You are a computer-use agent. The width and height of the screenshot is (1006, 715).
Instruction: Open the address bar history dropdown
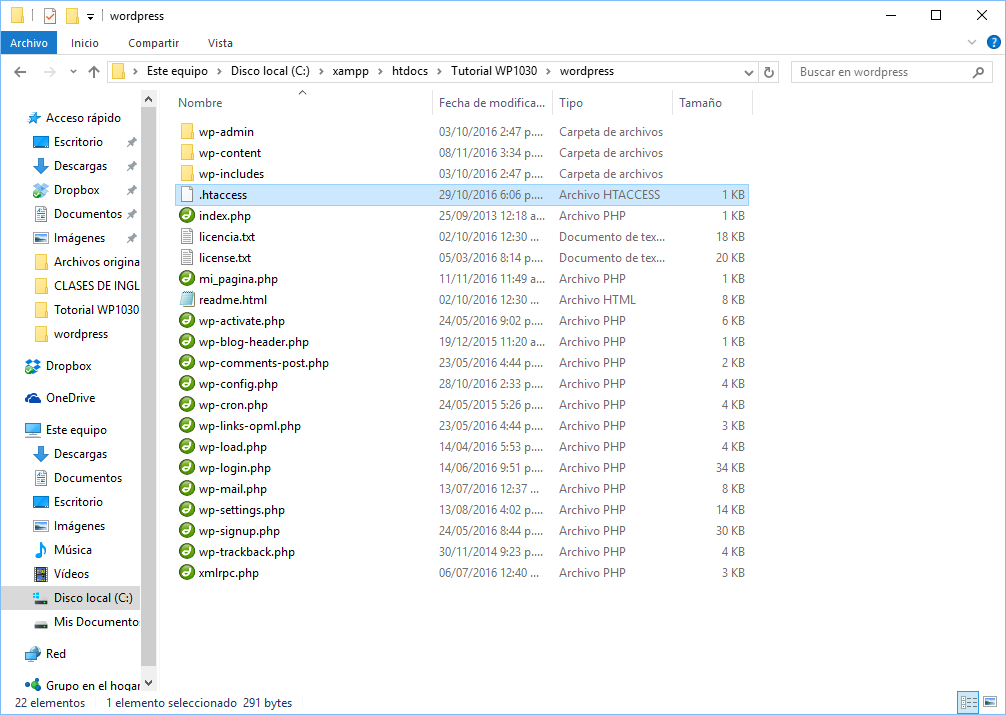[x=748, y=72]
